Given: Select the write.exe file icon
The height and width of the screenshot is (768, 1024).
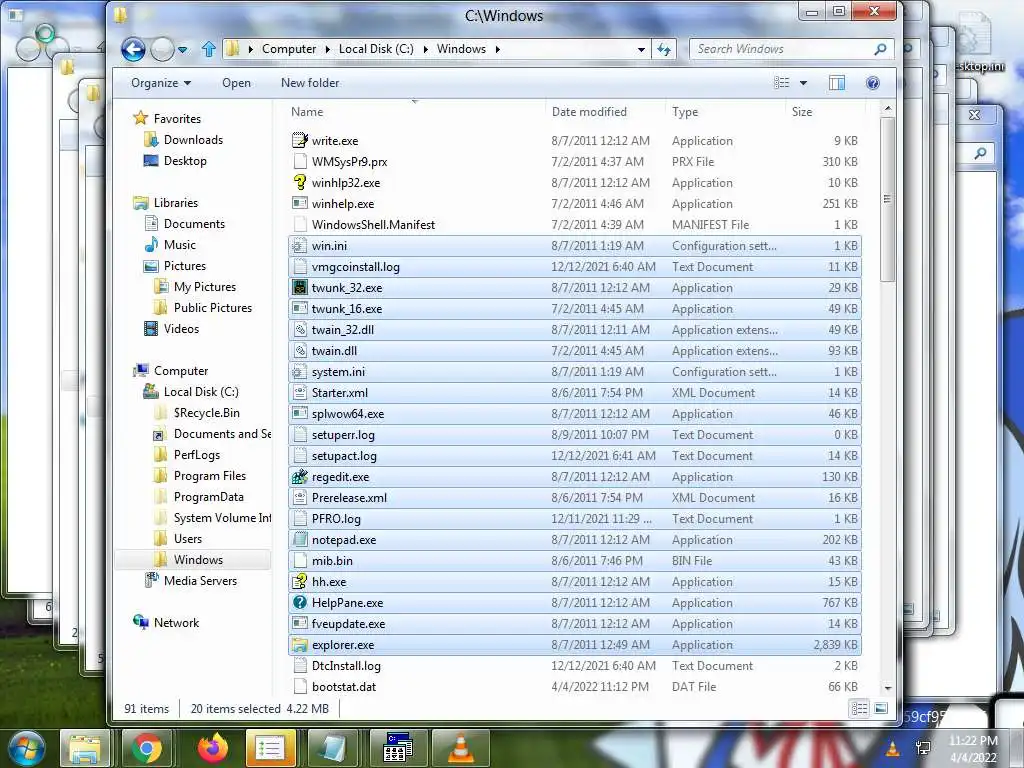Looking at the screenshot, I should pyautogui.click(x=300, y=140).
